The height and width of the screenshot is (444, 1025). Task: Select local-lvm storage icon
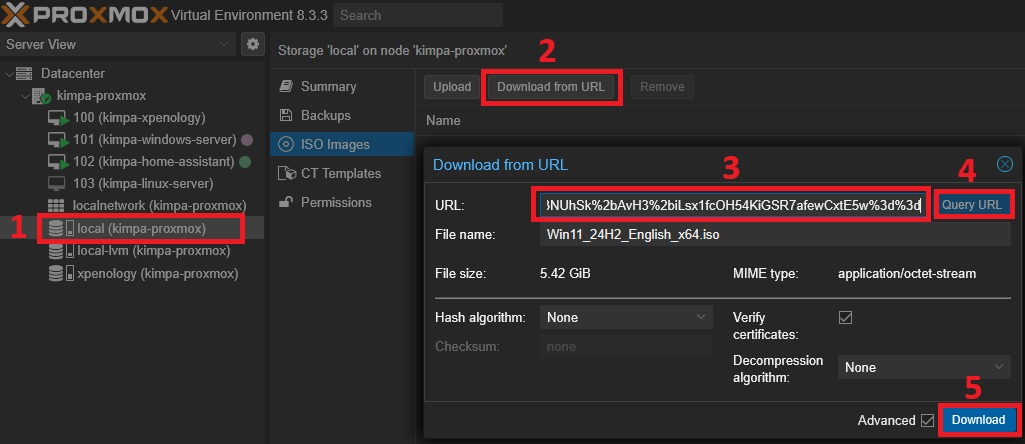pos(57,251)
